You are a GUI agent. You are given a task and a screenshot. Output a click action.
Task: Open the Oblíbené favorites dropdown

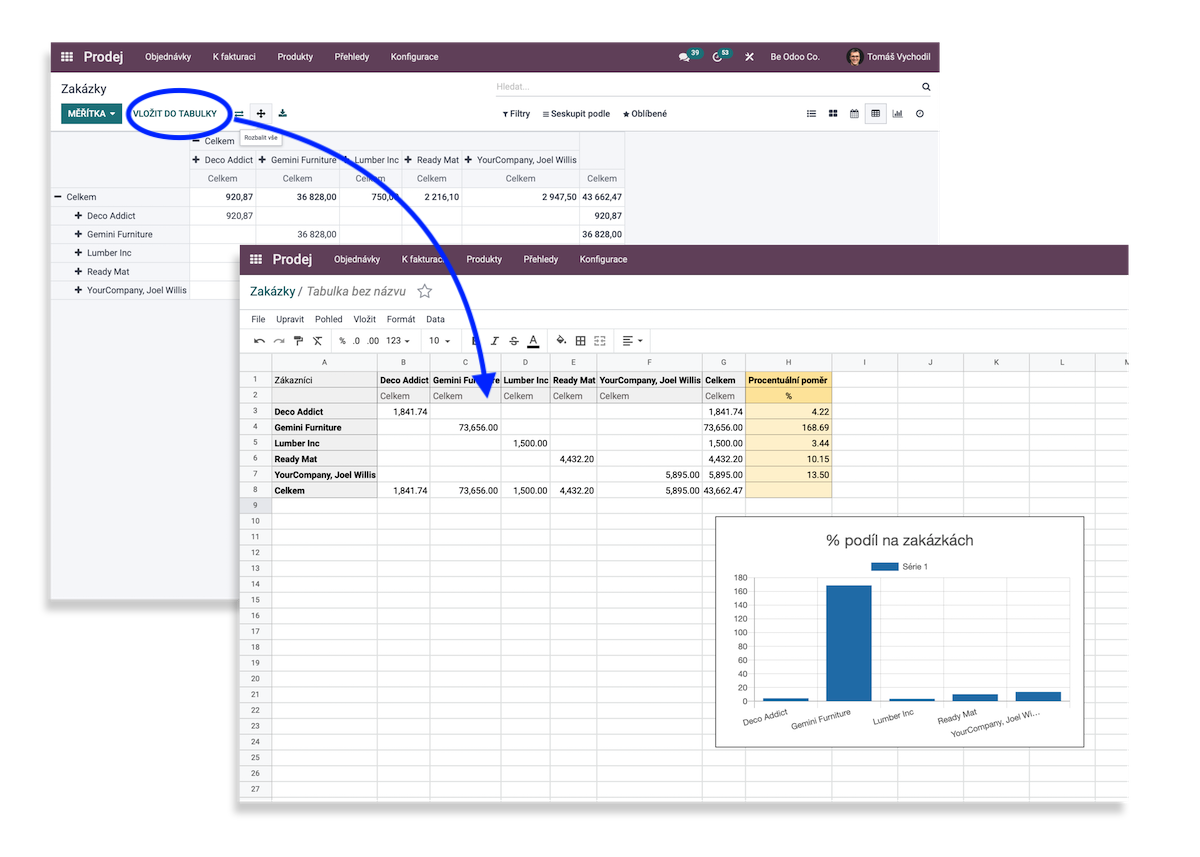[645, 114]
